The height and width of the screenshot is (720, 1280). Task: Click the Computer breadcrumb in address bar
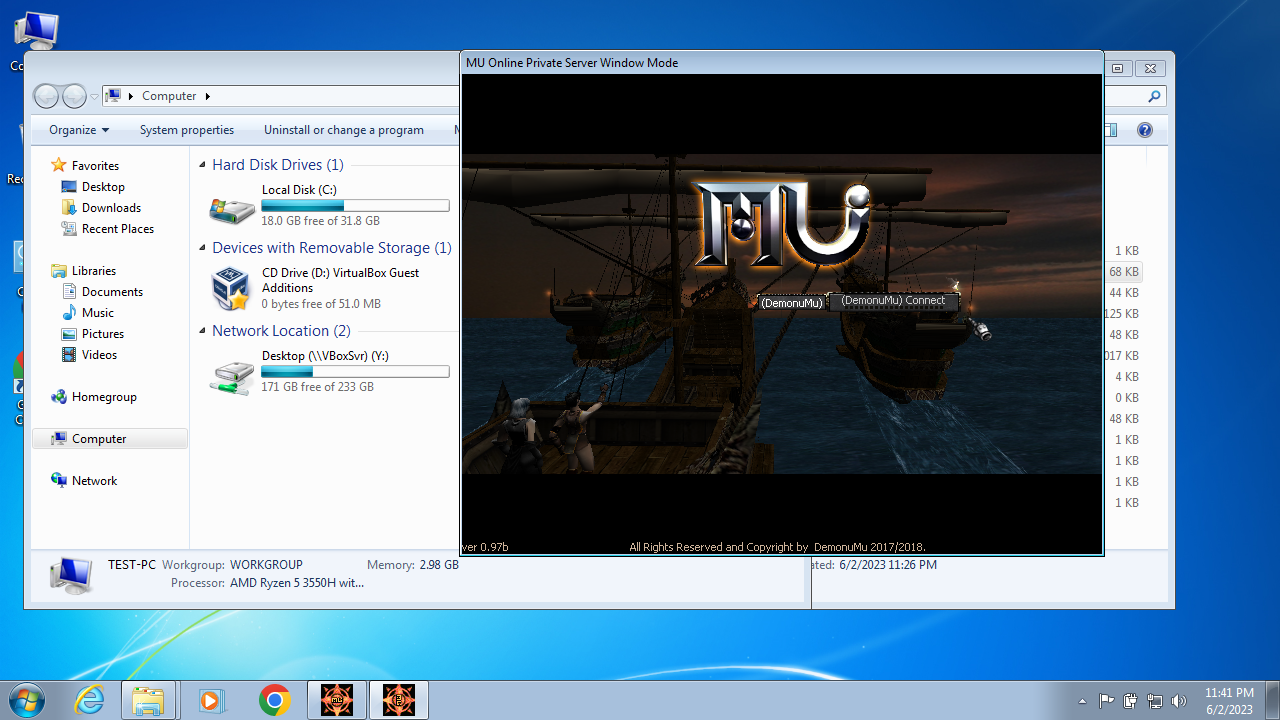click(x=169, y=96)
